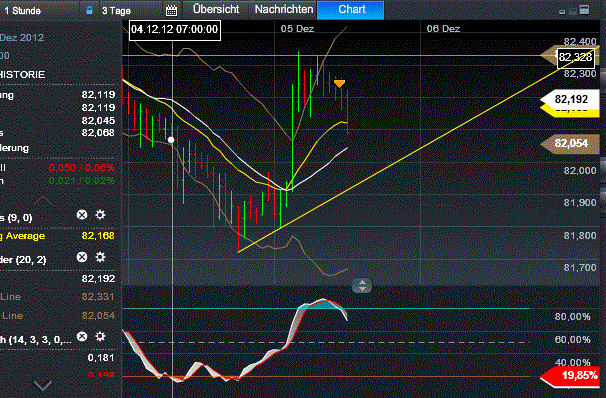Screen dimensions: 606x398
Task: Open settings gear for Stochastic (14, 3, 3)
Action: 100,337
